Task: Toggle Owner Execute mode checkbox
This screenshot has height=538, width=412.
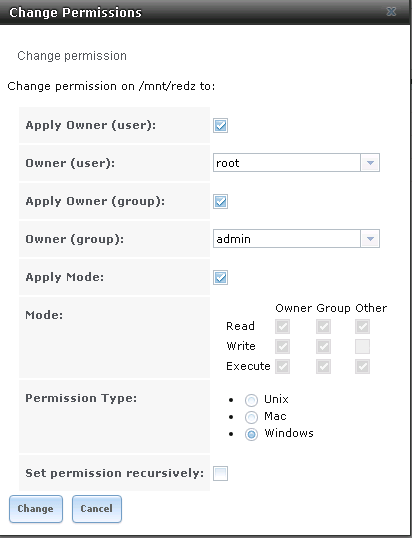Action: click(282, 366)
